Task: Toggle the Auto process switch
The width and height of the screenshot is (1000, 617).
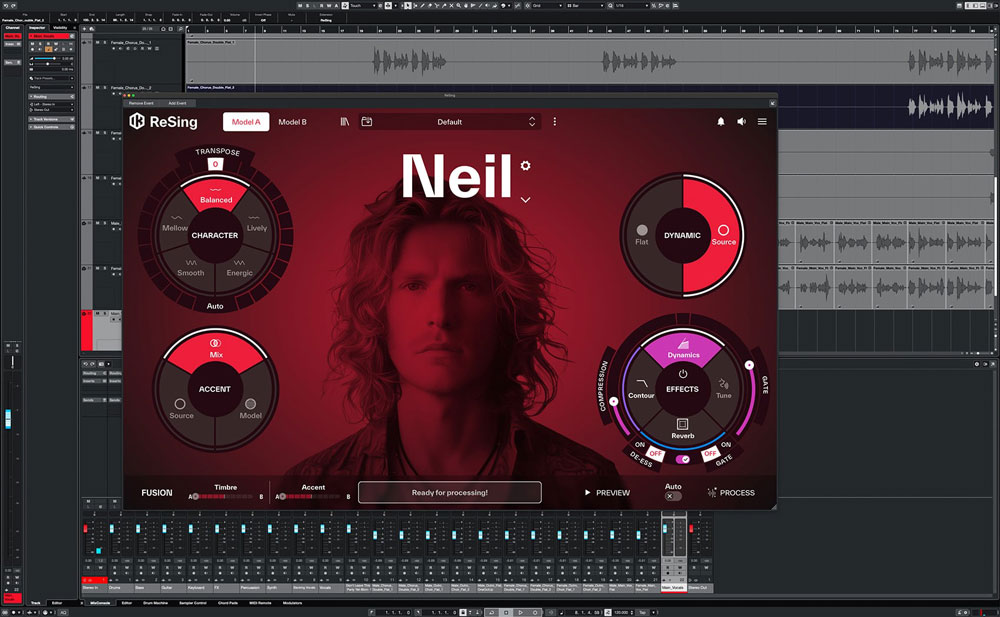Action: (673, 496)
